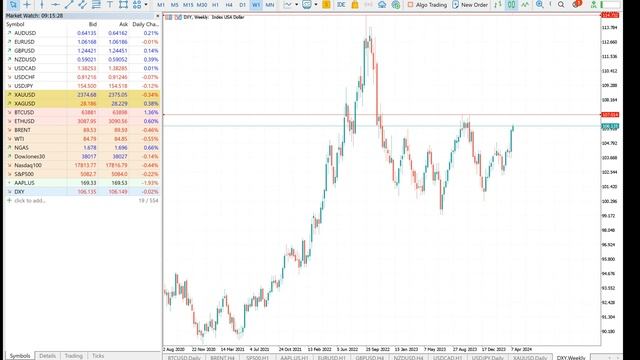Switch chart to D1 timeframe
The width and height of the screenshot is (640, 360).
242,5
